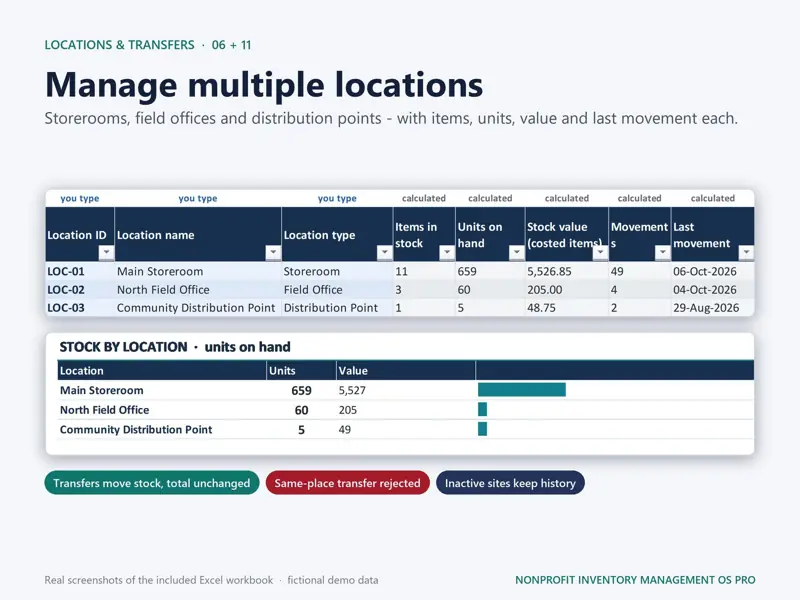Select the stock value 48.75 cell
The height and width of the screenshot is (600, 800).
(x=566, y=308)
